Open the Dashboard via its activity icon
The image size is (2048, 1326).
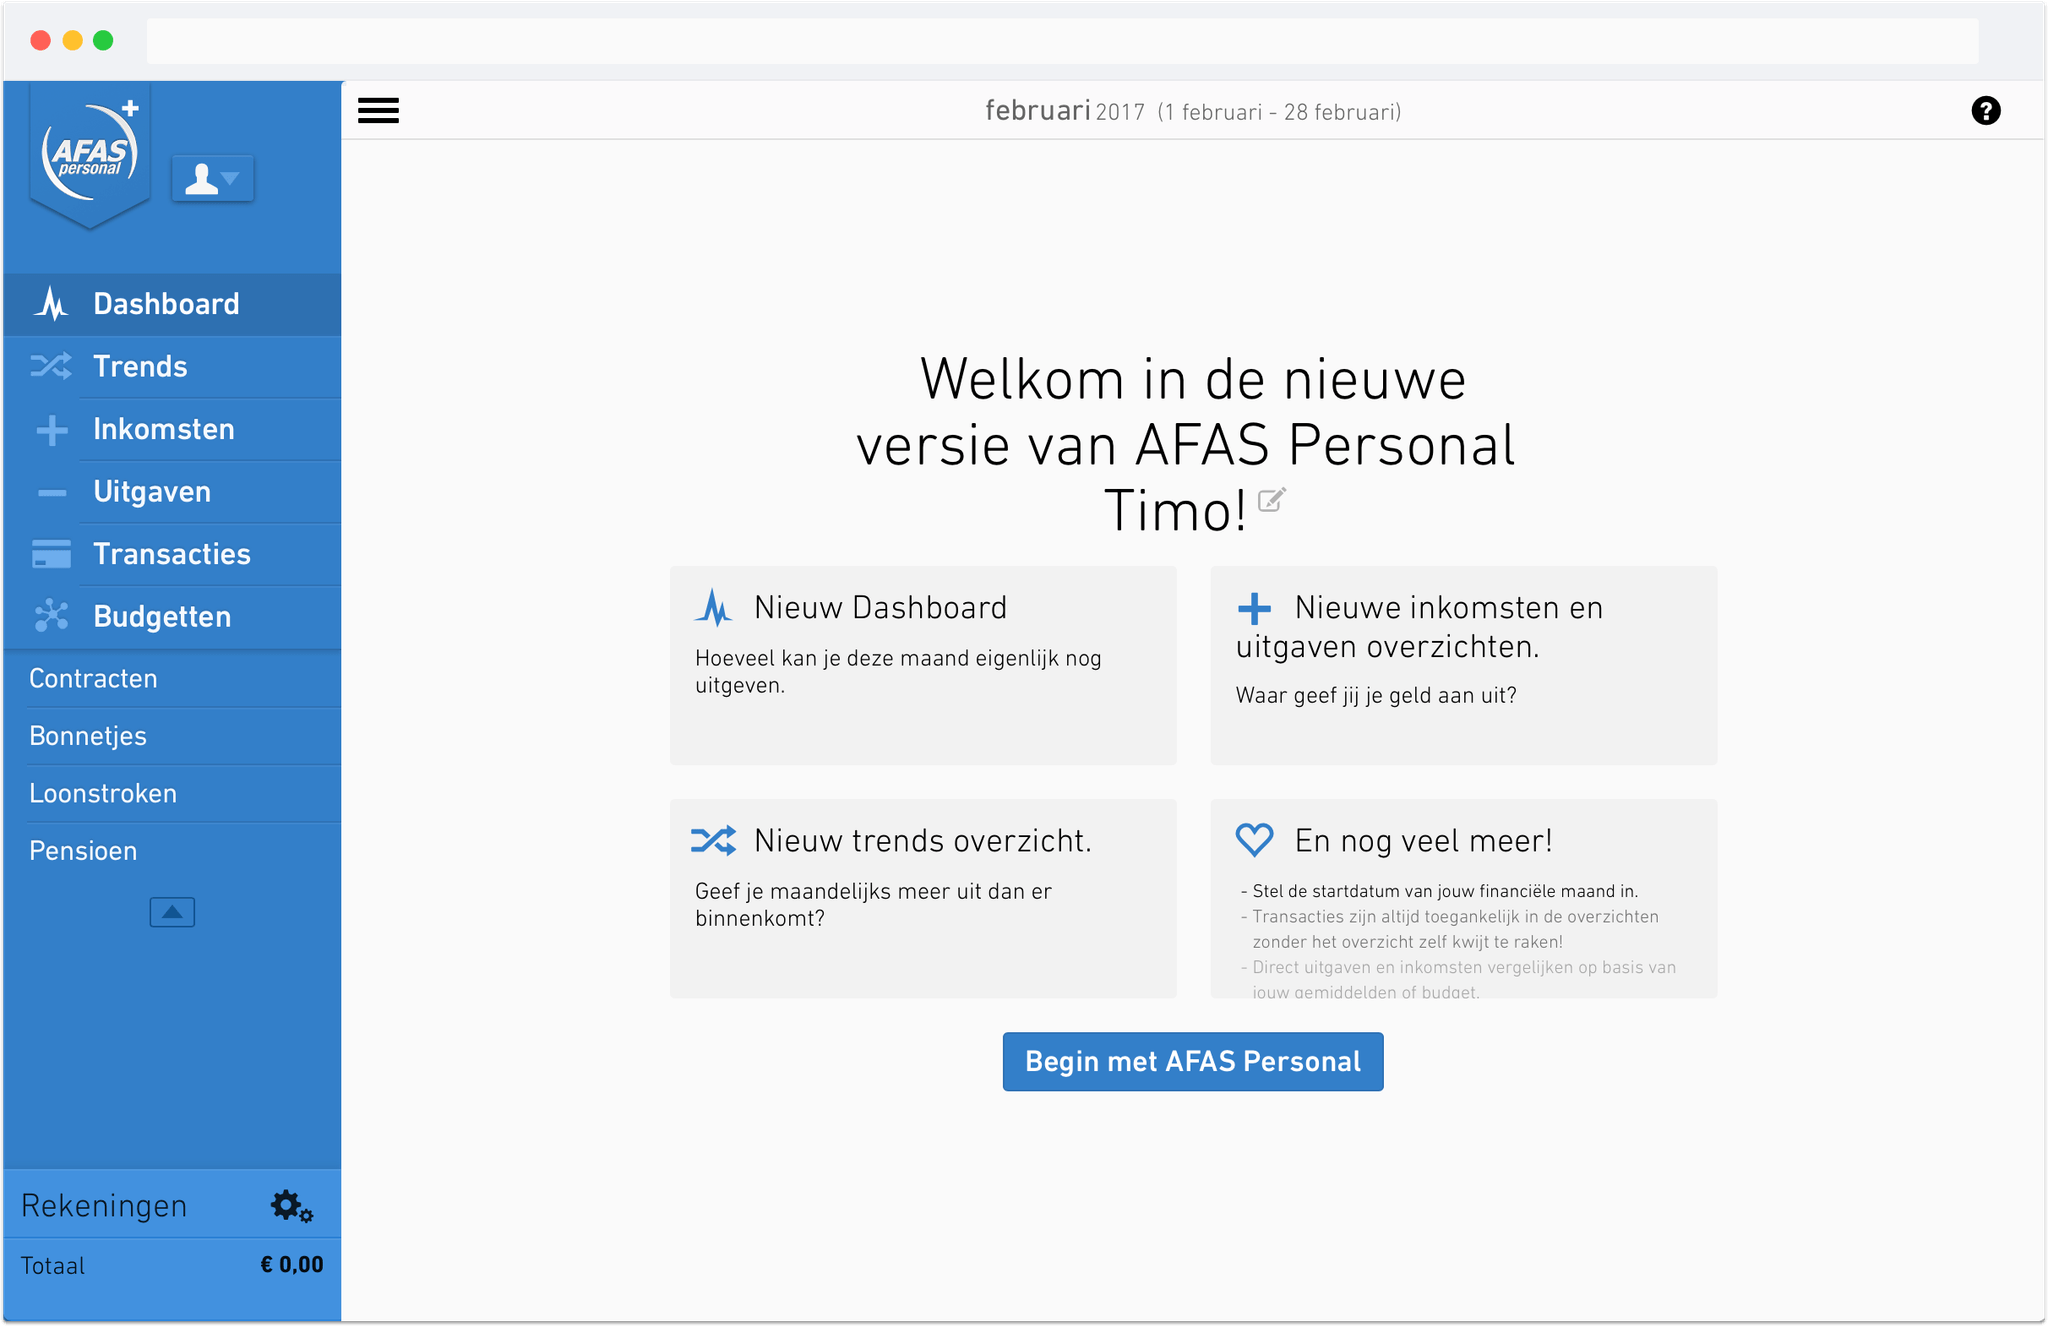click(52, 303)
